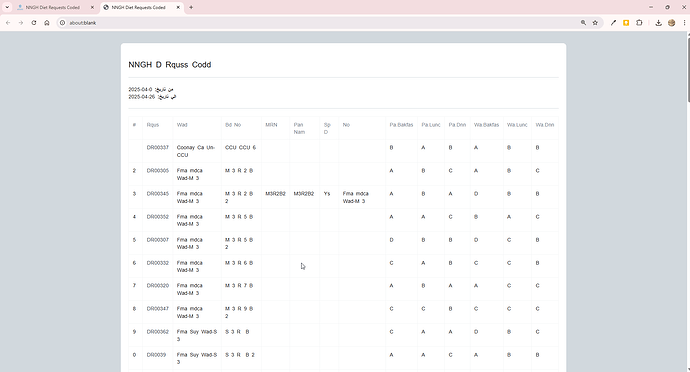Open the Chrome three-dot menu
The width and height of the screenshot is (690, 372).
684,23
